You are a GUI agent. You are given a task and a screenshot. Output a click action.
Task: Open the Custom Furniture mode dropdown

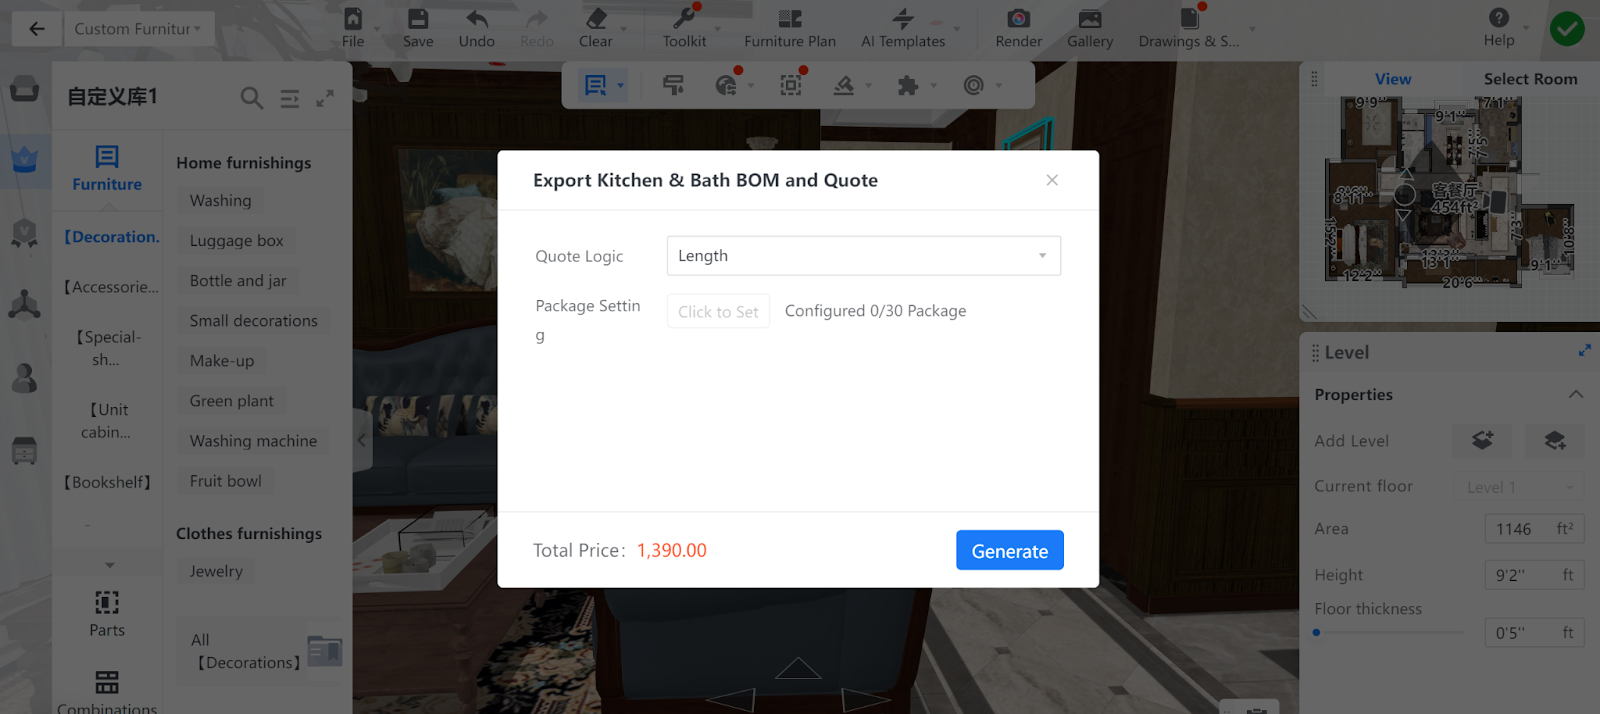pos(138,29)
